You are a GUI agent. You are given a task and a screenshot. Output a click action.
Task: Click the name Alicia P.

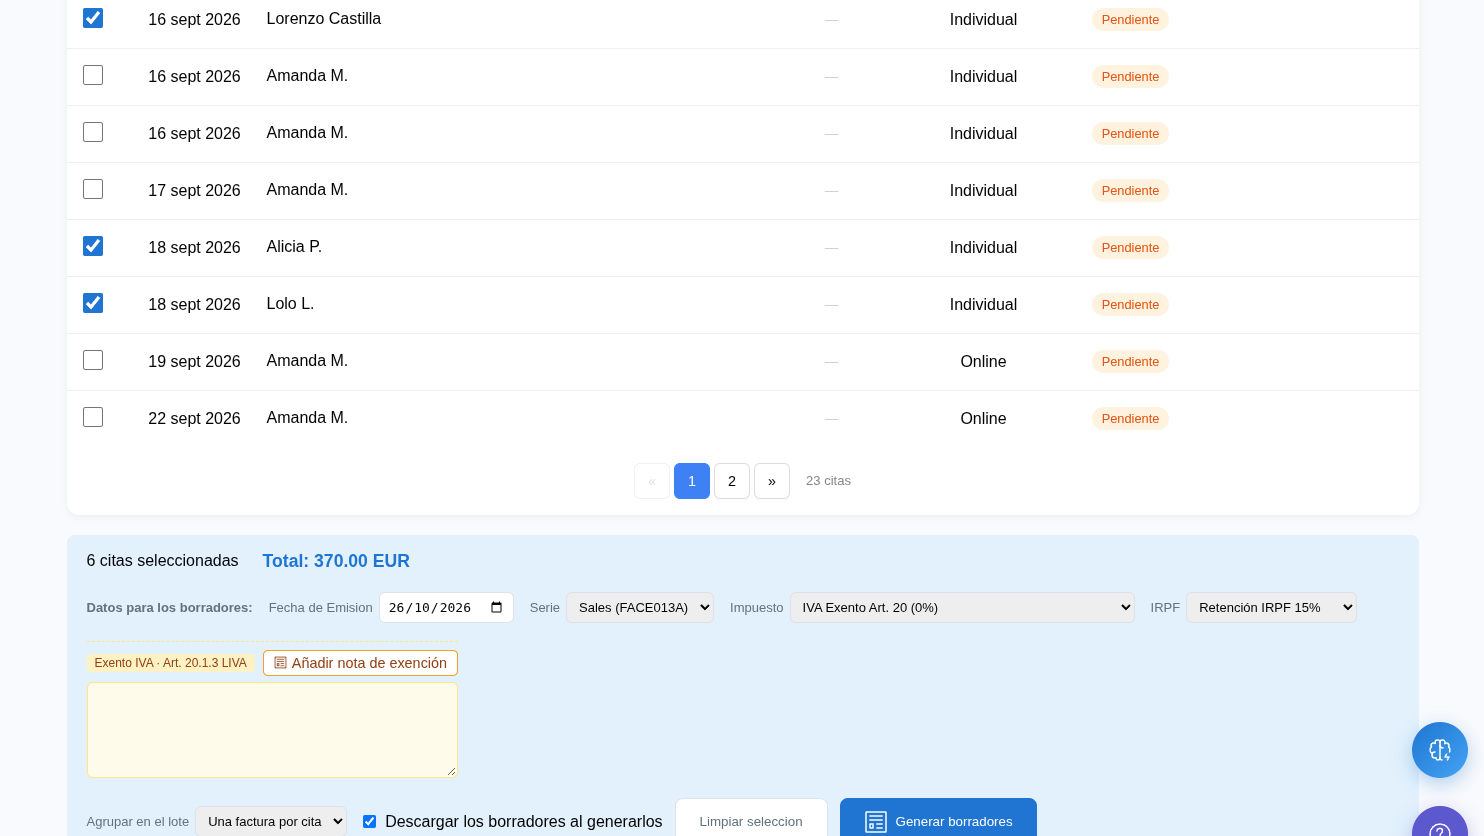294,247
